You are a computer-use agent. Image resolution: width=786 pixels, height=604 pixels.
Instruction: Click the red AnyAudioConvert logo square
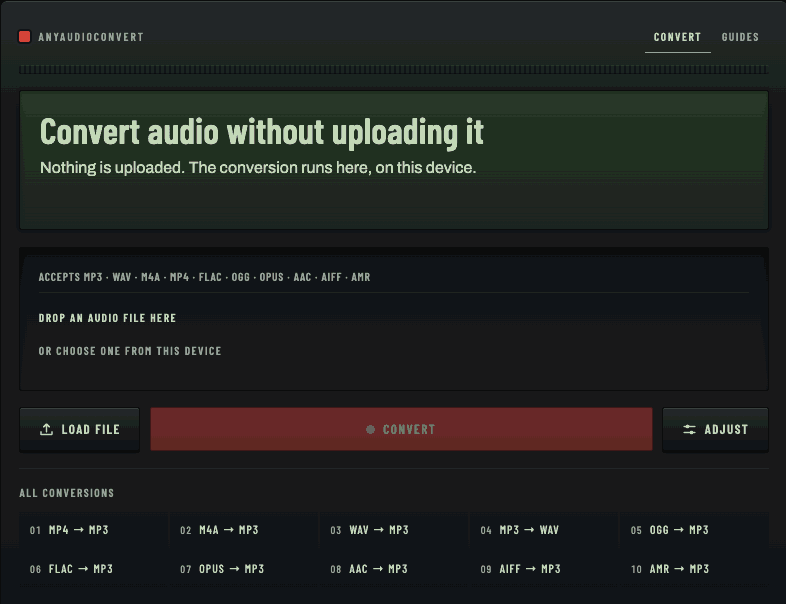tap(25, 37)
